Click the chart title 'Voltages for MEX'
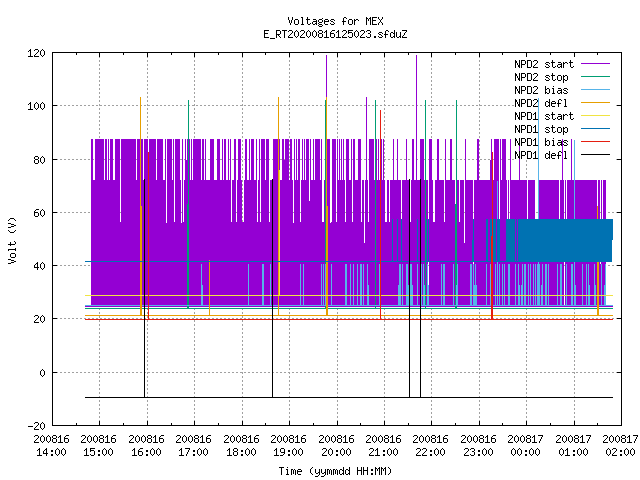 [335, 21]
